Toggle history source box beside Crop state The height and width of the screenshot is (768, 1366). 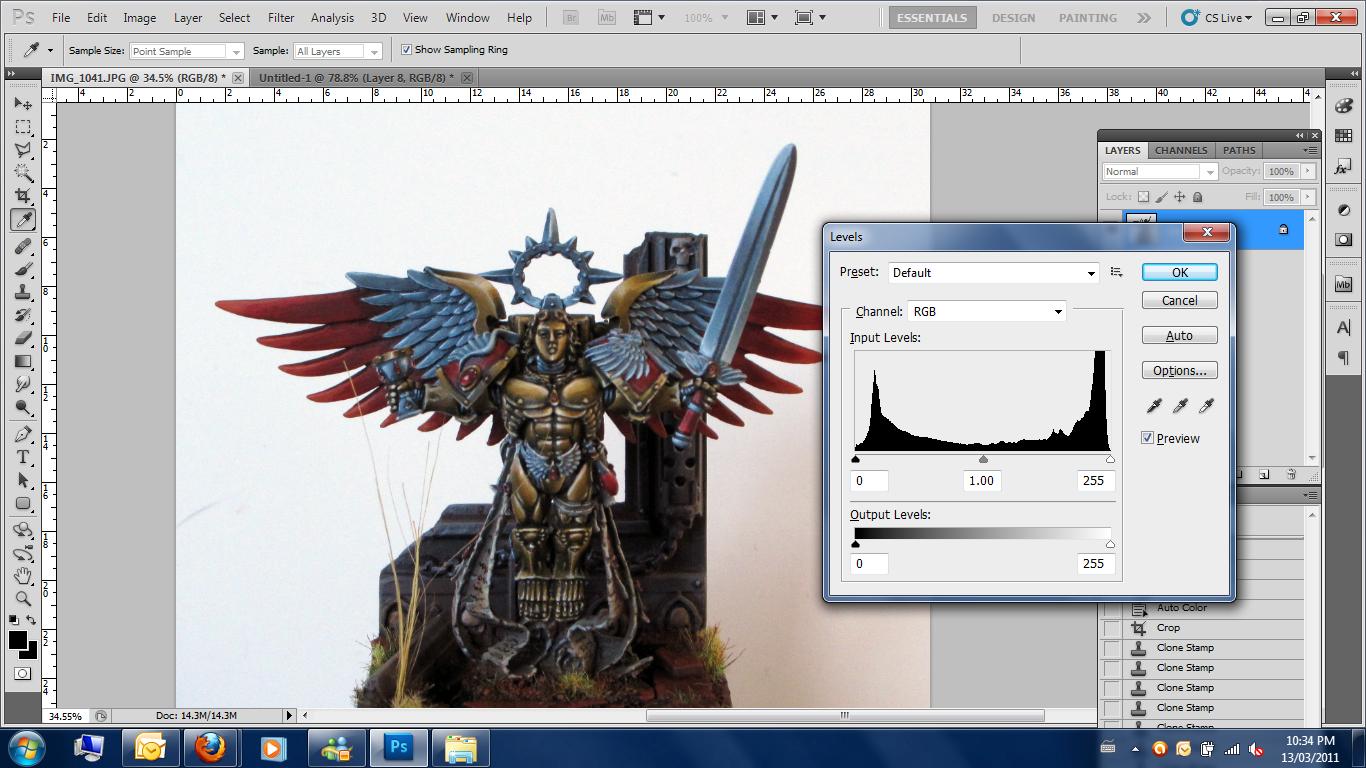click(x=1111, y=628)
